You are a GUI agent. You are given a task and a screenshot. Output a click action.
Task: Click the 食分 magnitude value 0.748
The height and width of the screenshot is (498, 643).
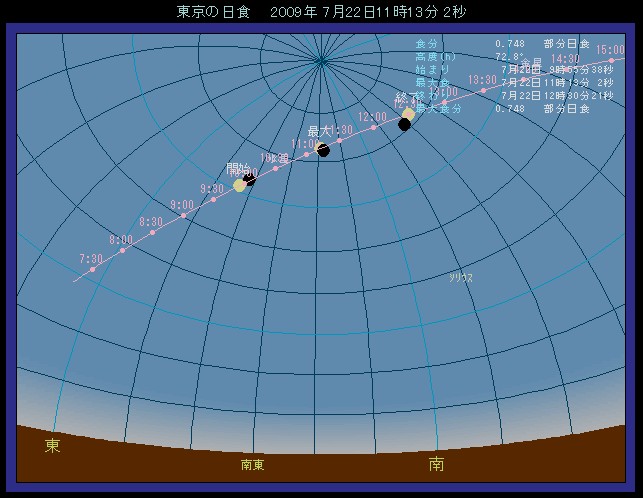point(508,45)
